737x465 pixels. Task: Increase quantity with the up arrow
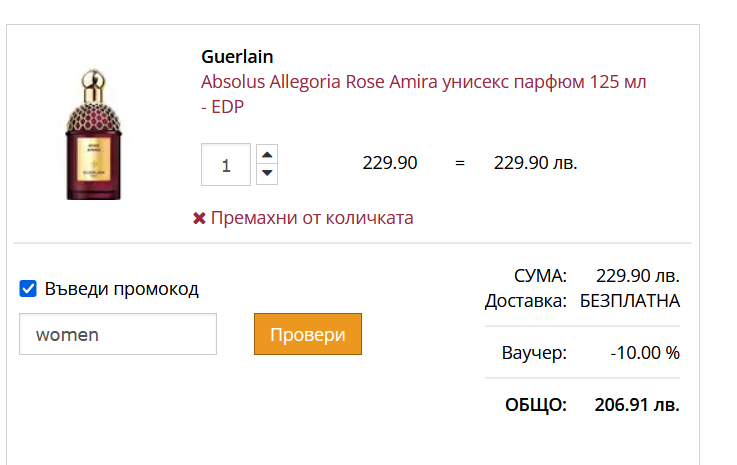click(x=267, y=155)
